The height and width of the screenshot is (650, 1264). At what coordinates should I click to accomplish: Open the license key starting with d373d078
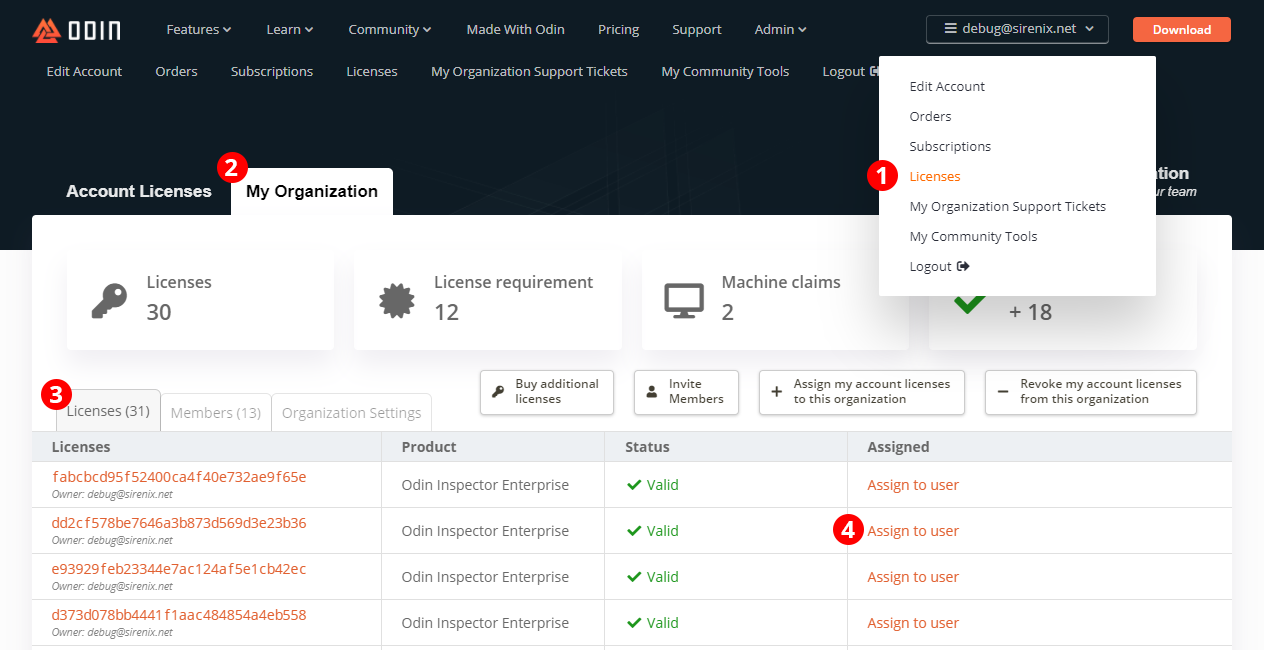(x=179, y=615)
